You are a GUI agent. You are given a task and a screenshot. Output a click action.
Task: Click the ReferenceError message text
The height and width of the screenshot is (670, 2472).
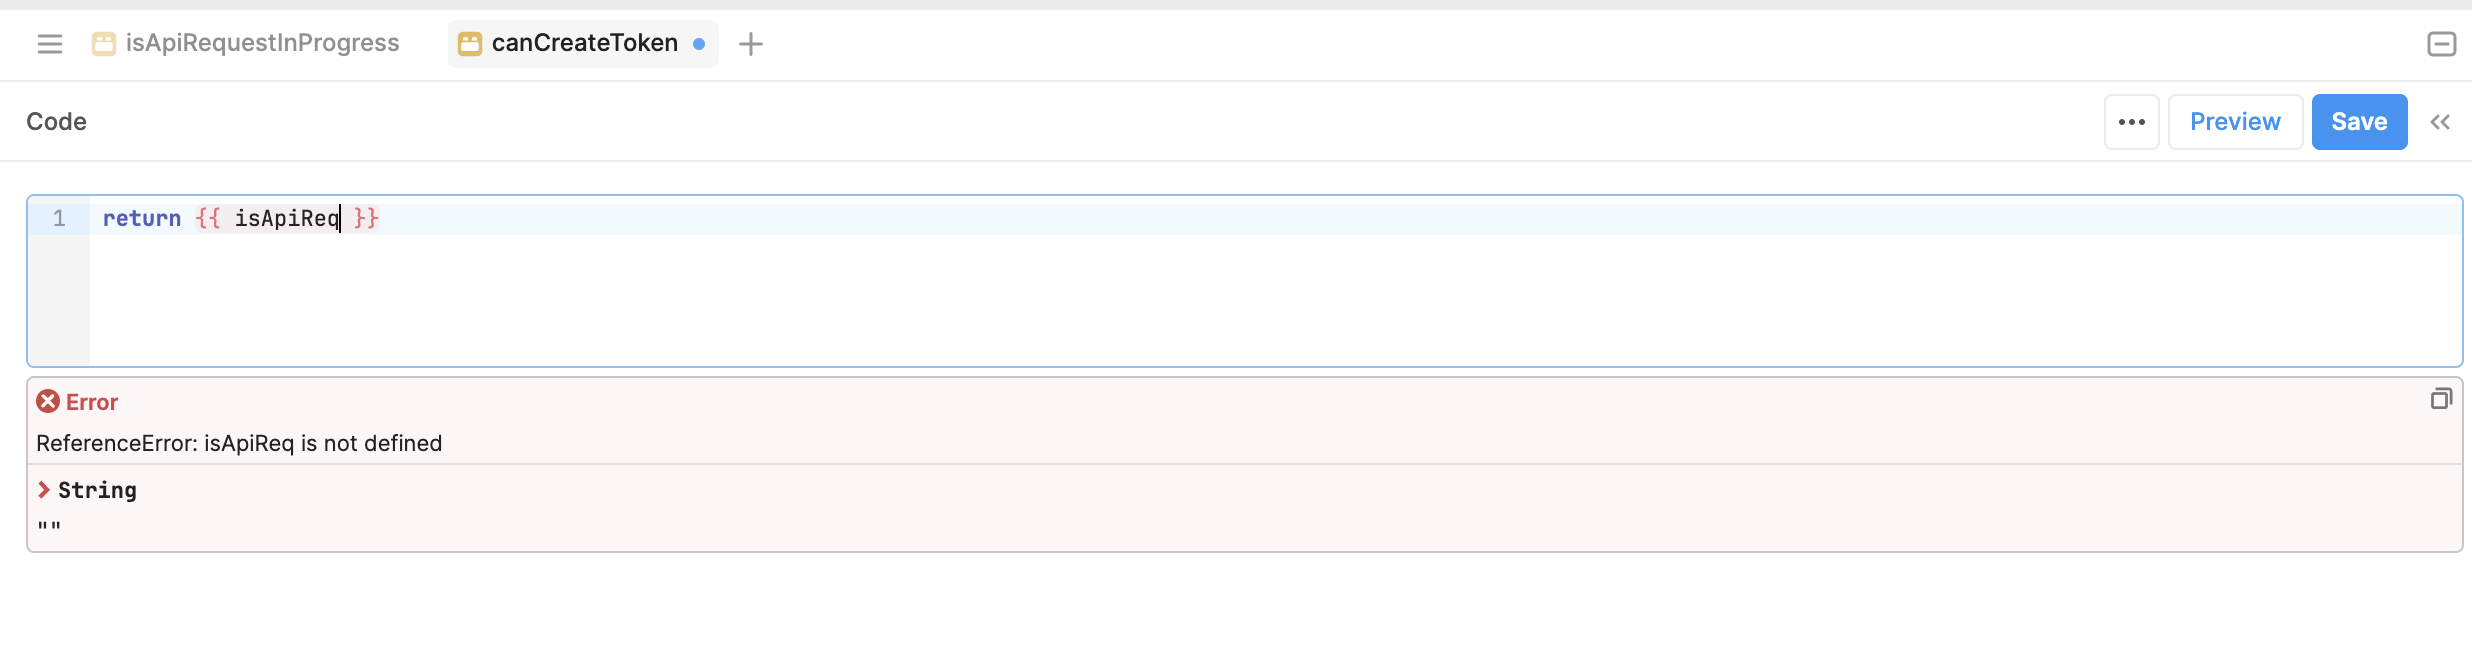pyautogui.click(x=239, y=443)
